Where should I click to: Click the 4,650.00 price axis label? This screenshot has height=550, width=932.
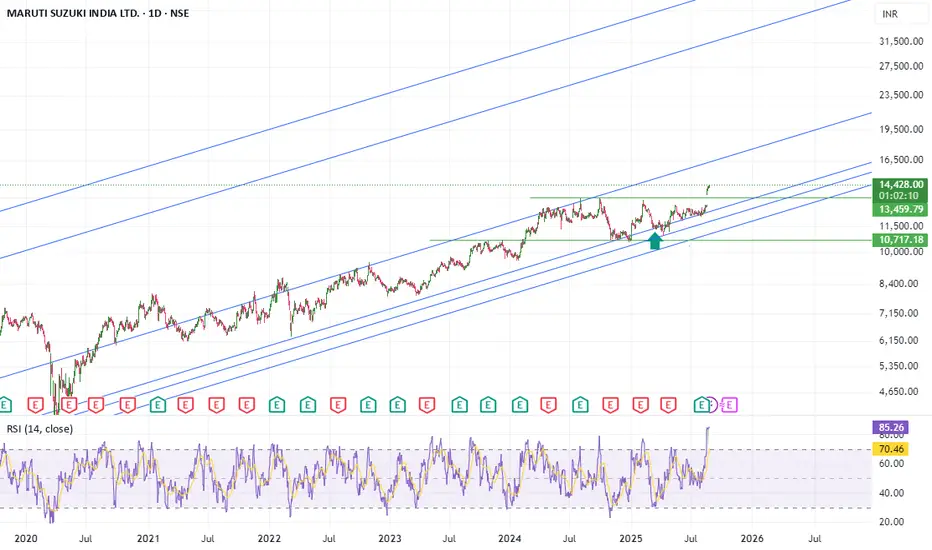click(x=901, y=391)
